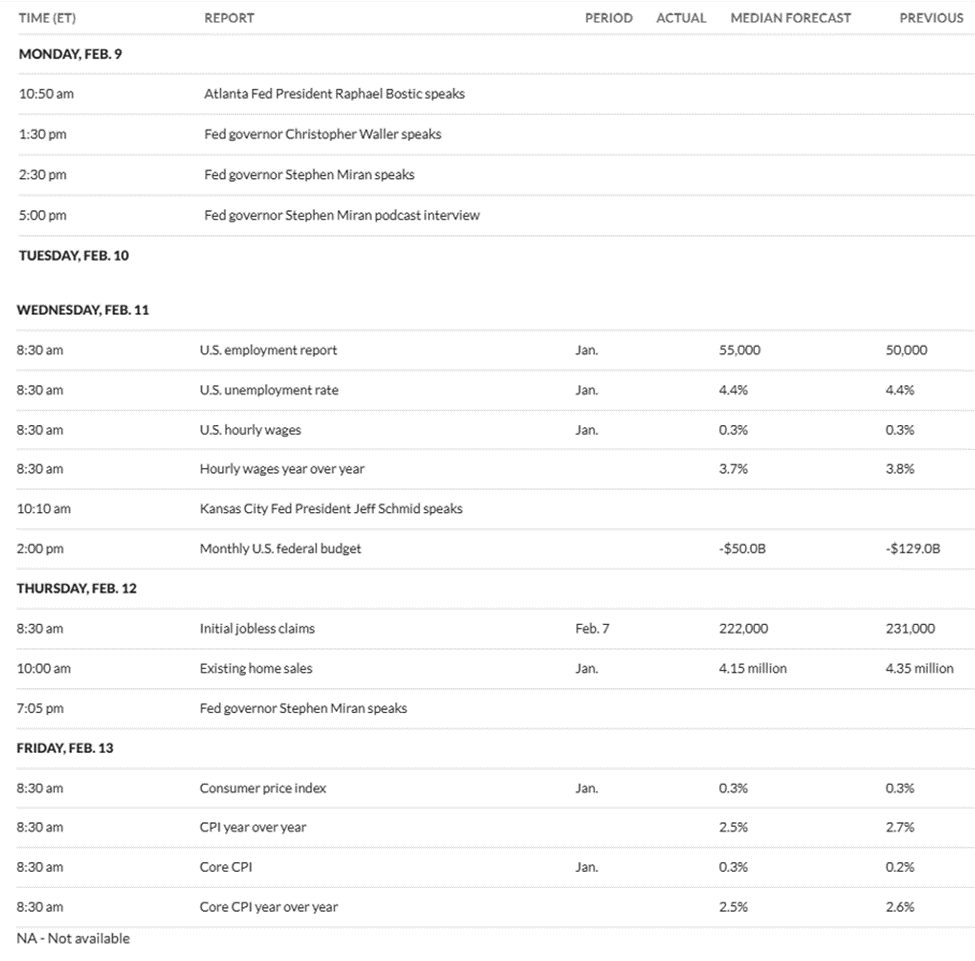Screen dimensions: 975x961
Task: Click the Atlanta Fed President Raphael Bostic speaks entry
Action: click(x=334, y=94)
